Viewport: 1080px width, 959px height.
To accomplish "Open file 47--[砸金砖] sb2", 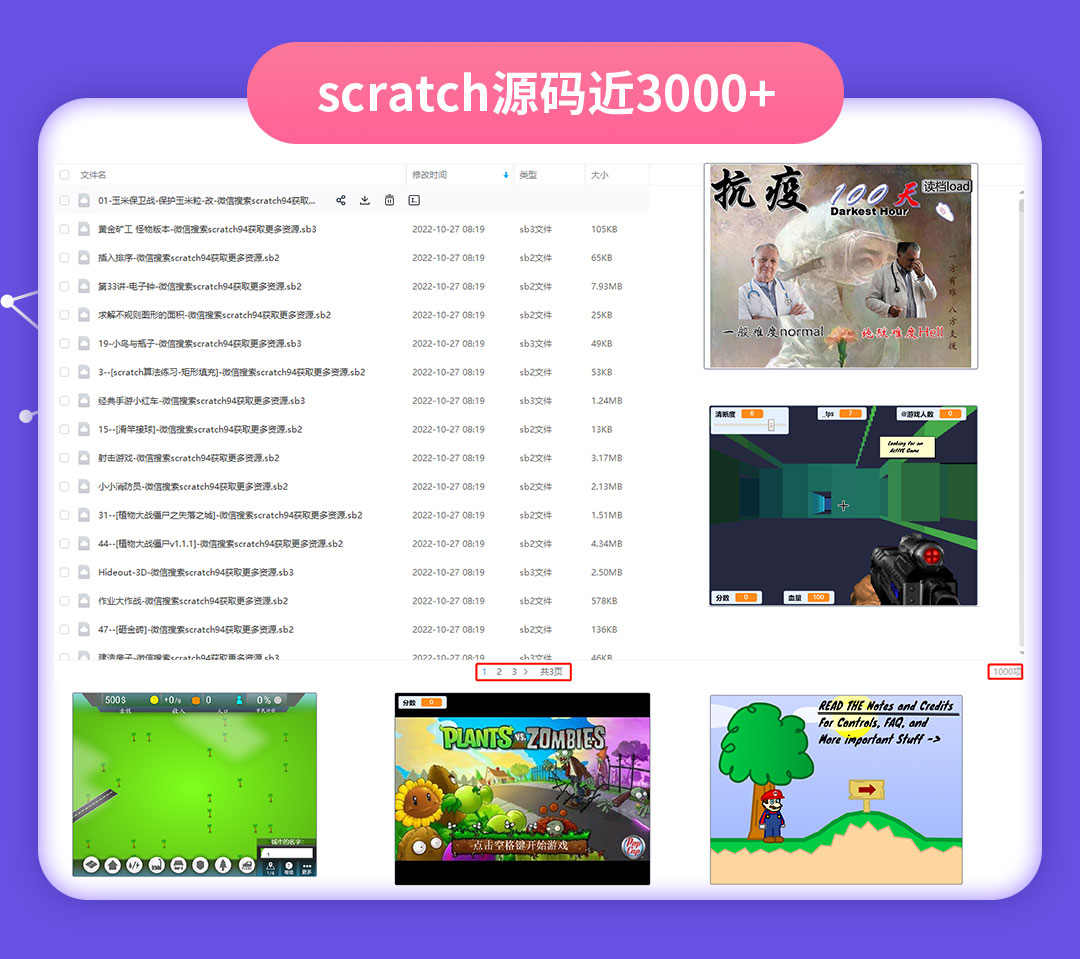I will pos(196,629).
